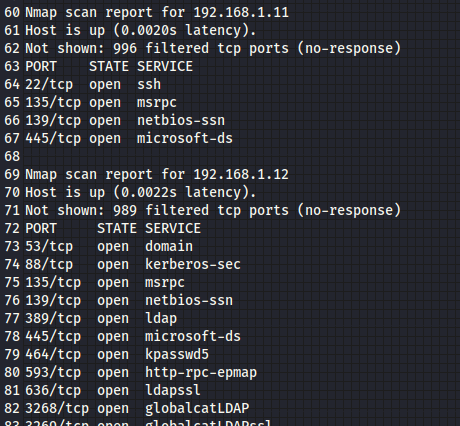Click the 'kpasswd5' service text
The width and height of the screenshot is (460, 426).
coord(177,355)
